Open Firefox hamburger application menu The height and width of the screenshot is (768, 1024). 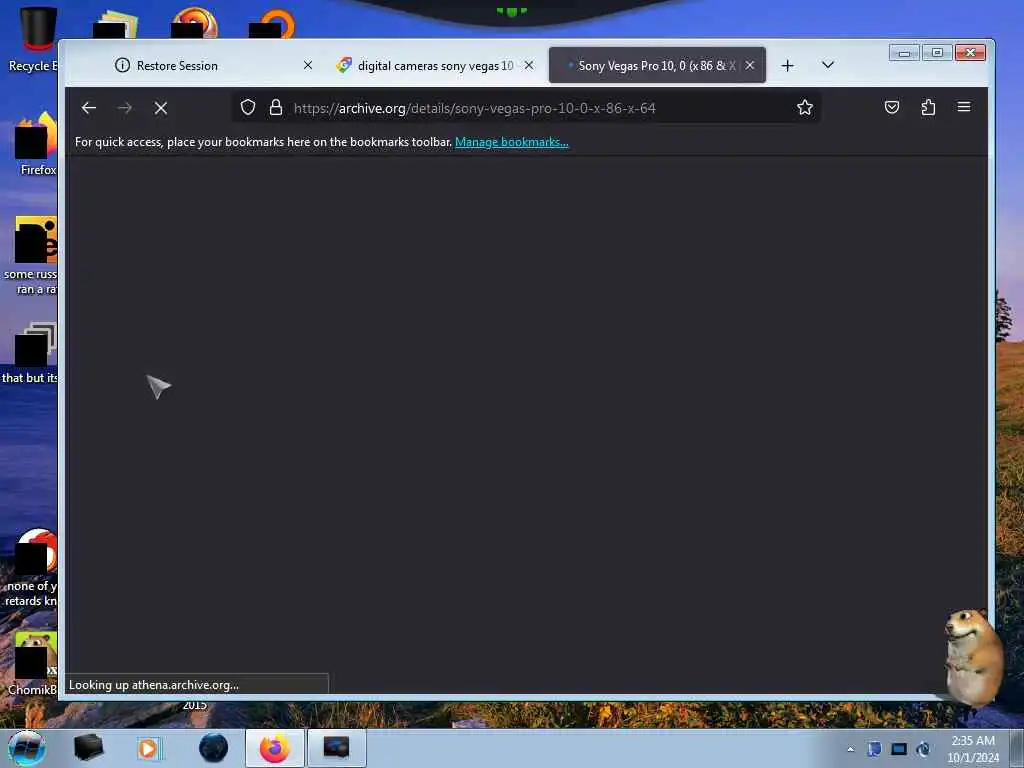point(964,107)
